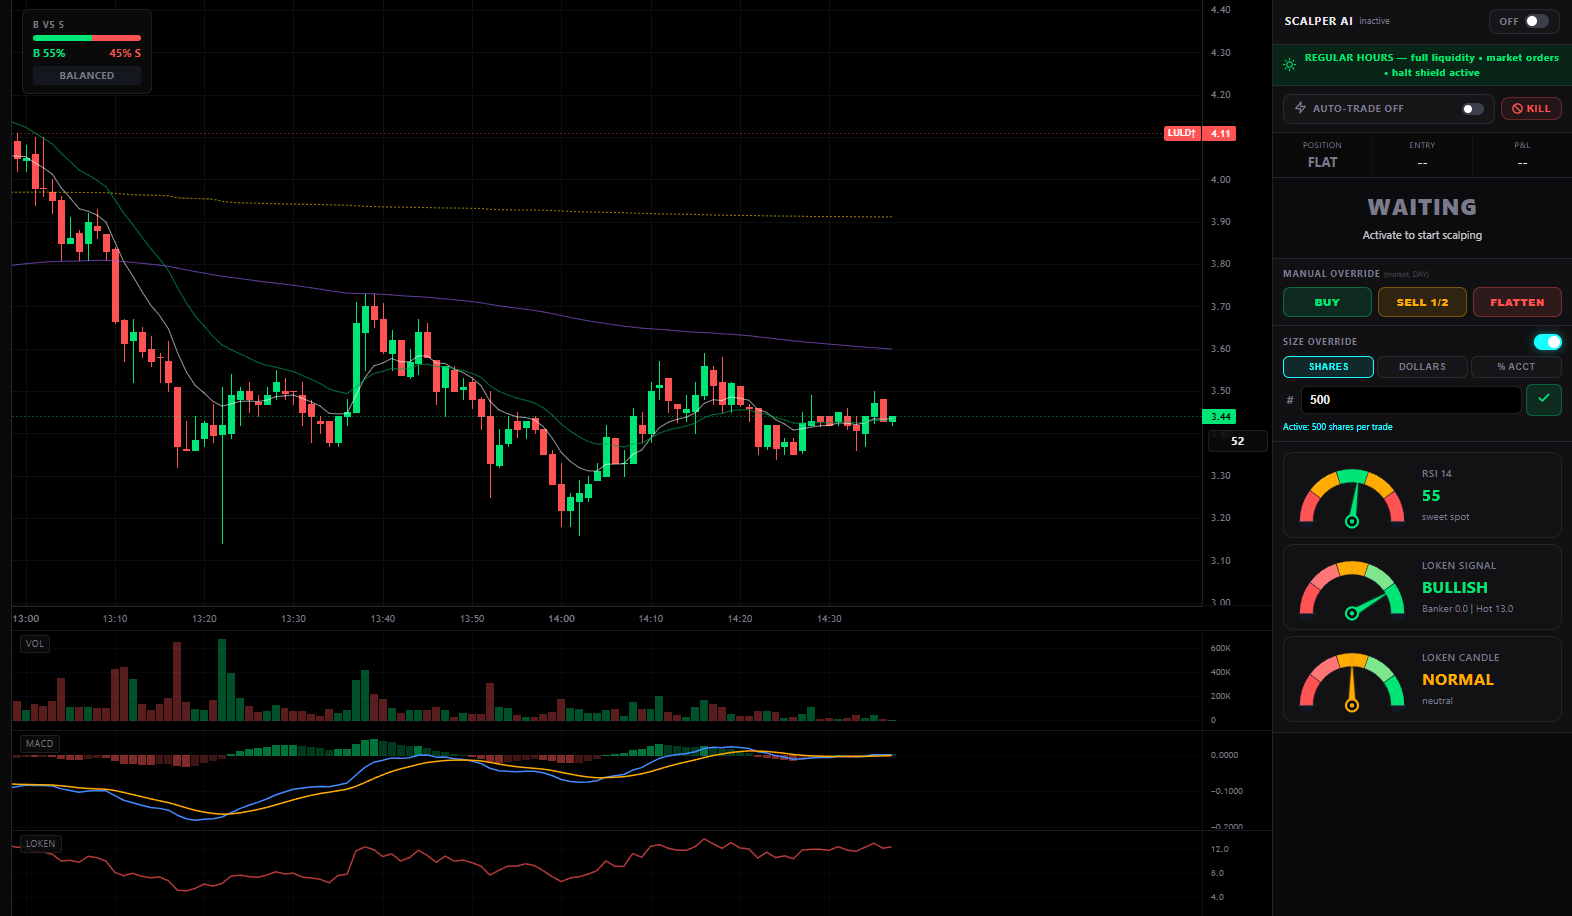Switch to the % ACCT sizing tab
Image resolution: width=1572 pixels, height=916 pixels.
(1515, 367)
